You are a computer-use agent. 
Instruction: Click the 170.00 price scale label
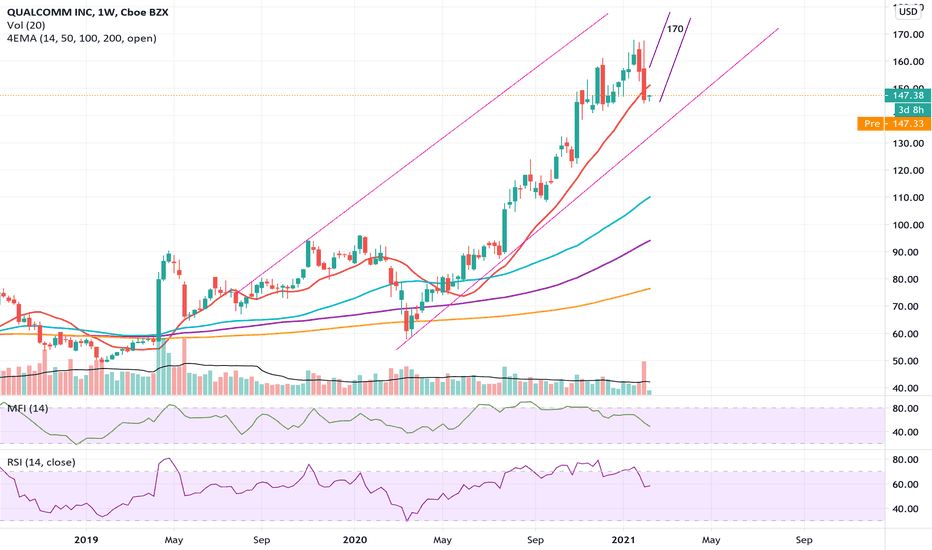pos(909,34)
